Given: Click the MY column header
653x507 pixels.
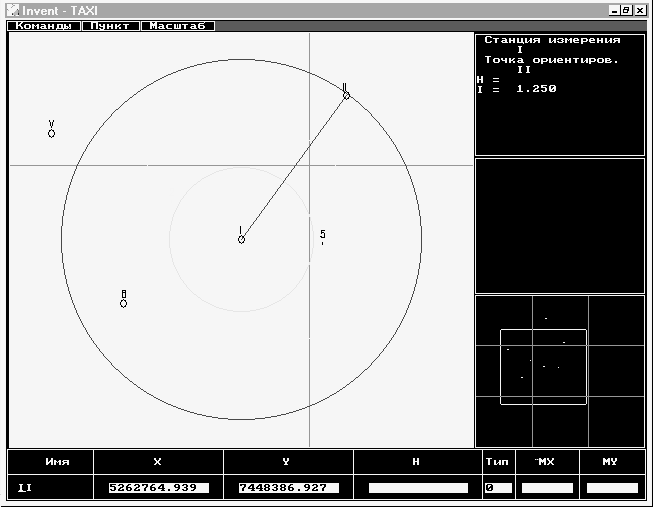Looking at the screenshot, I should click(610, 462).
